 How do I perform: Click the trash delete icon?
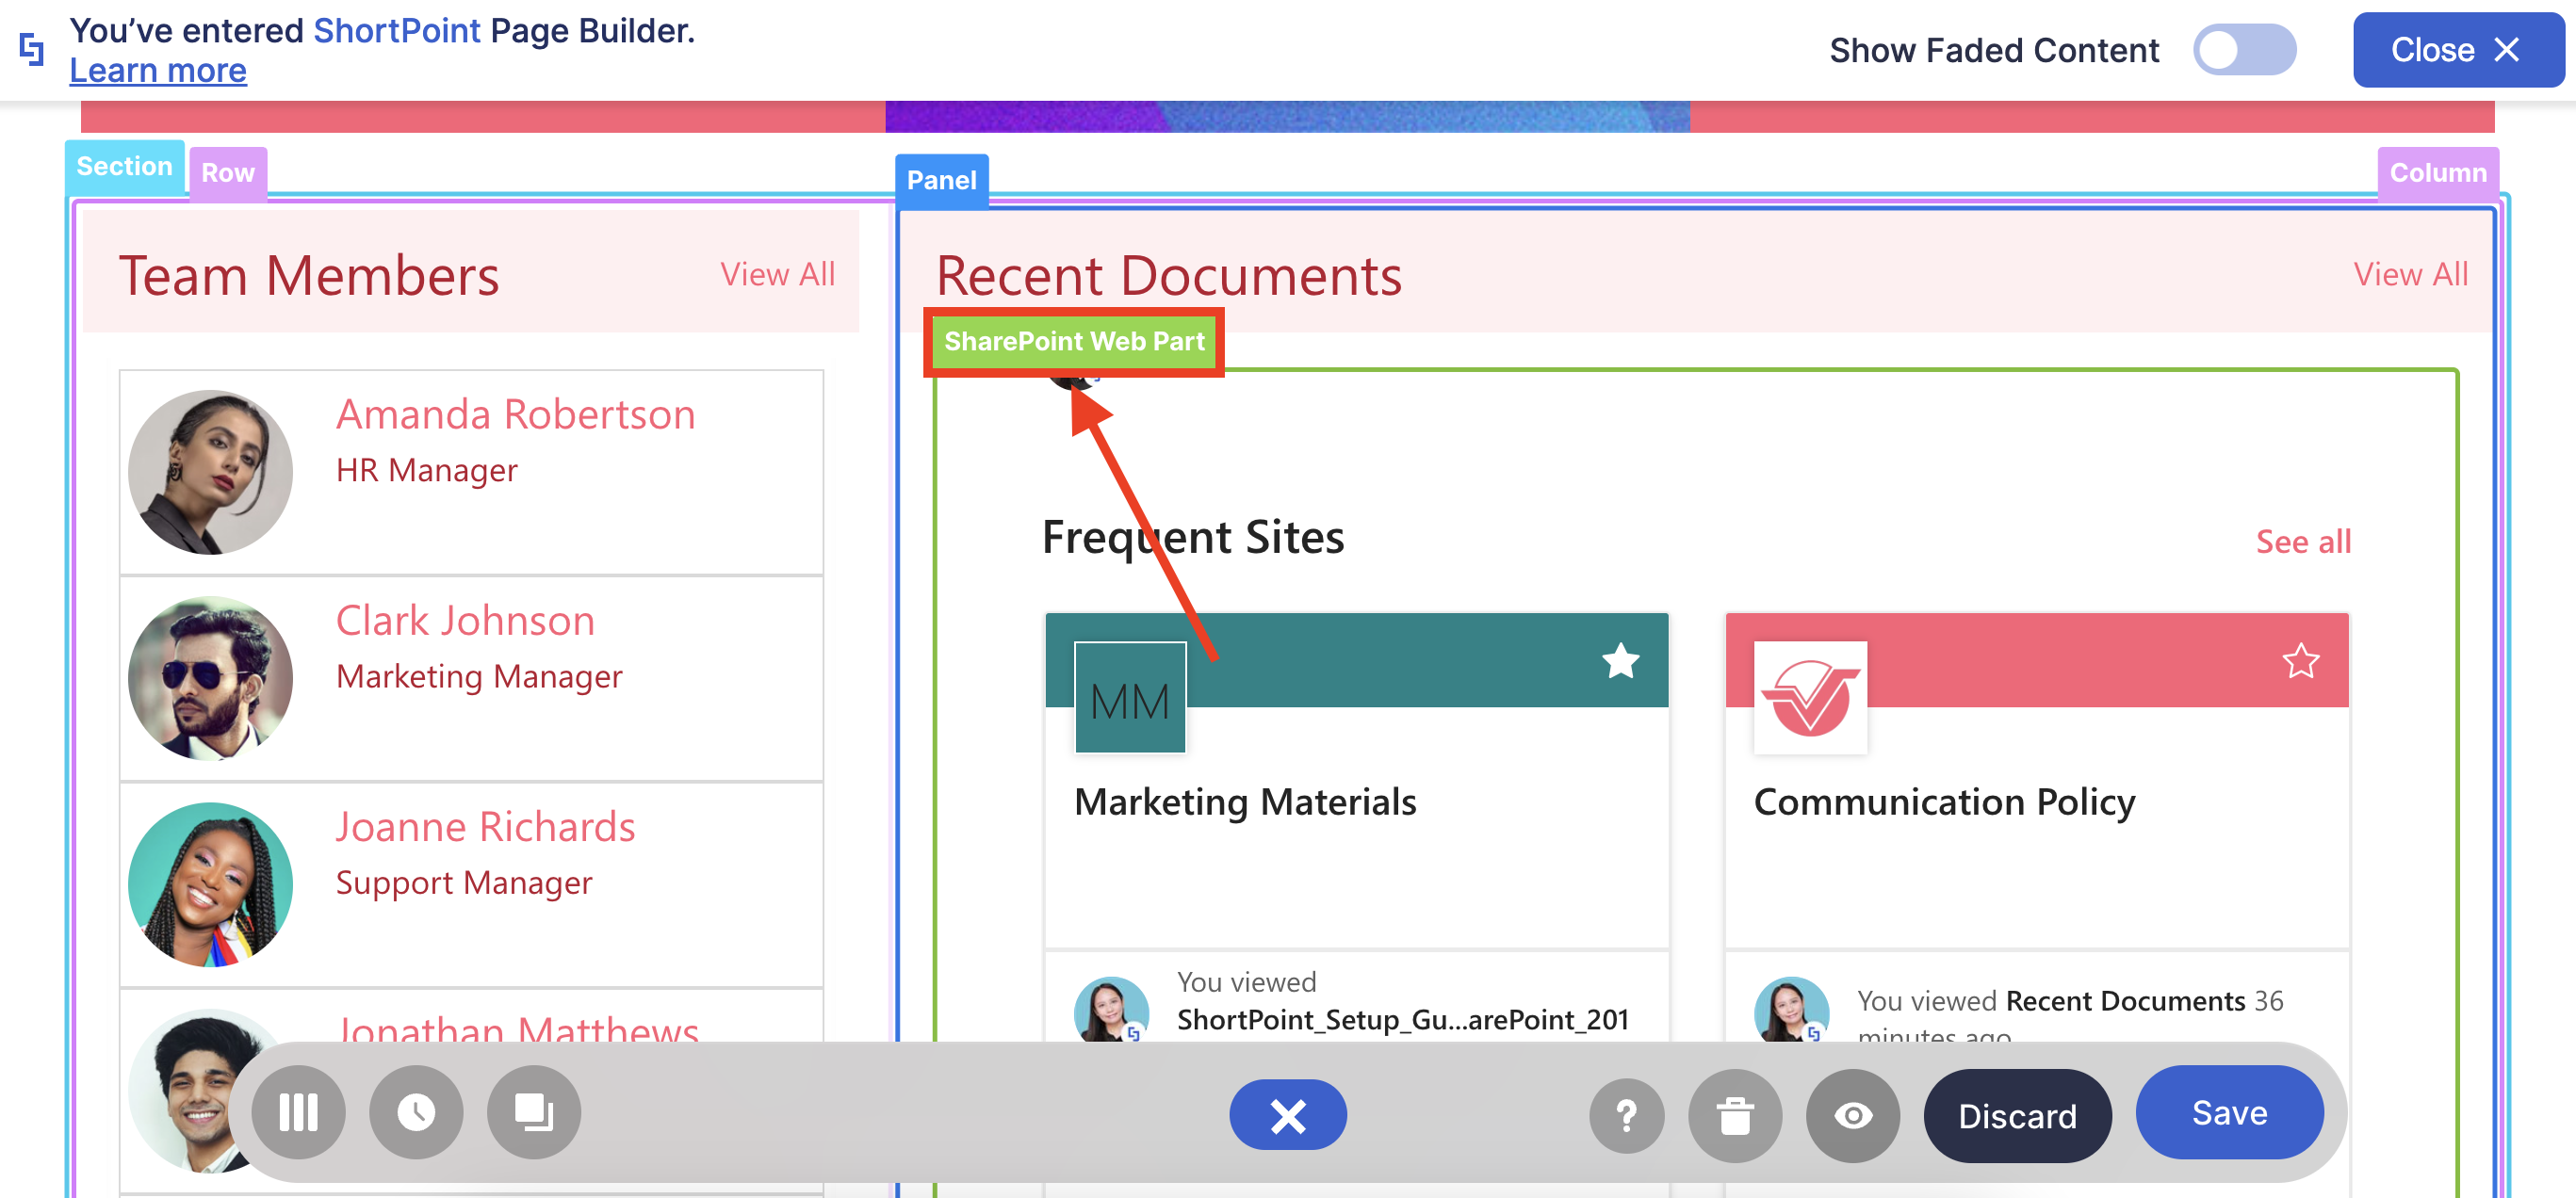tap(1734, 1115)
